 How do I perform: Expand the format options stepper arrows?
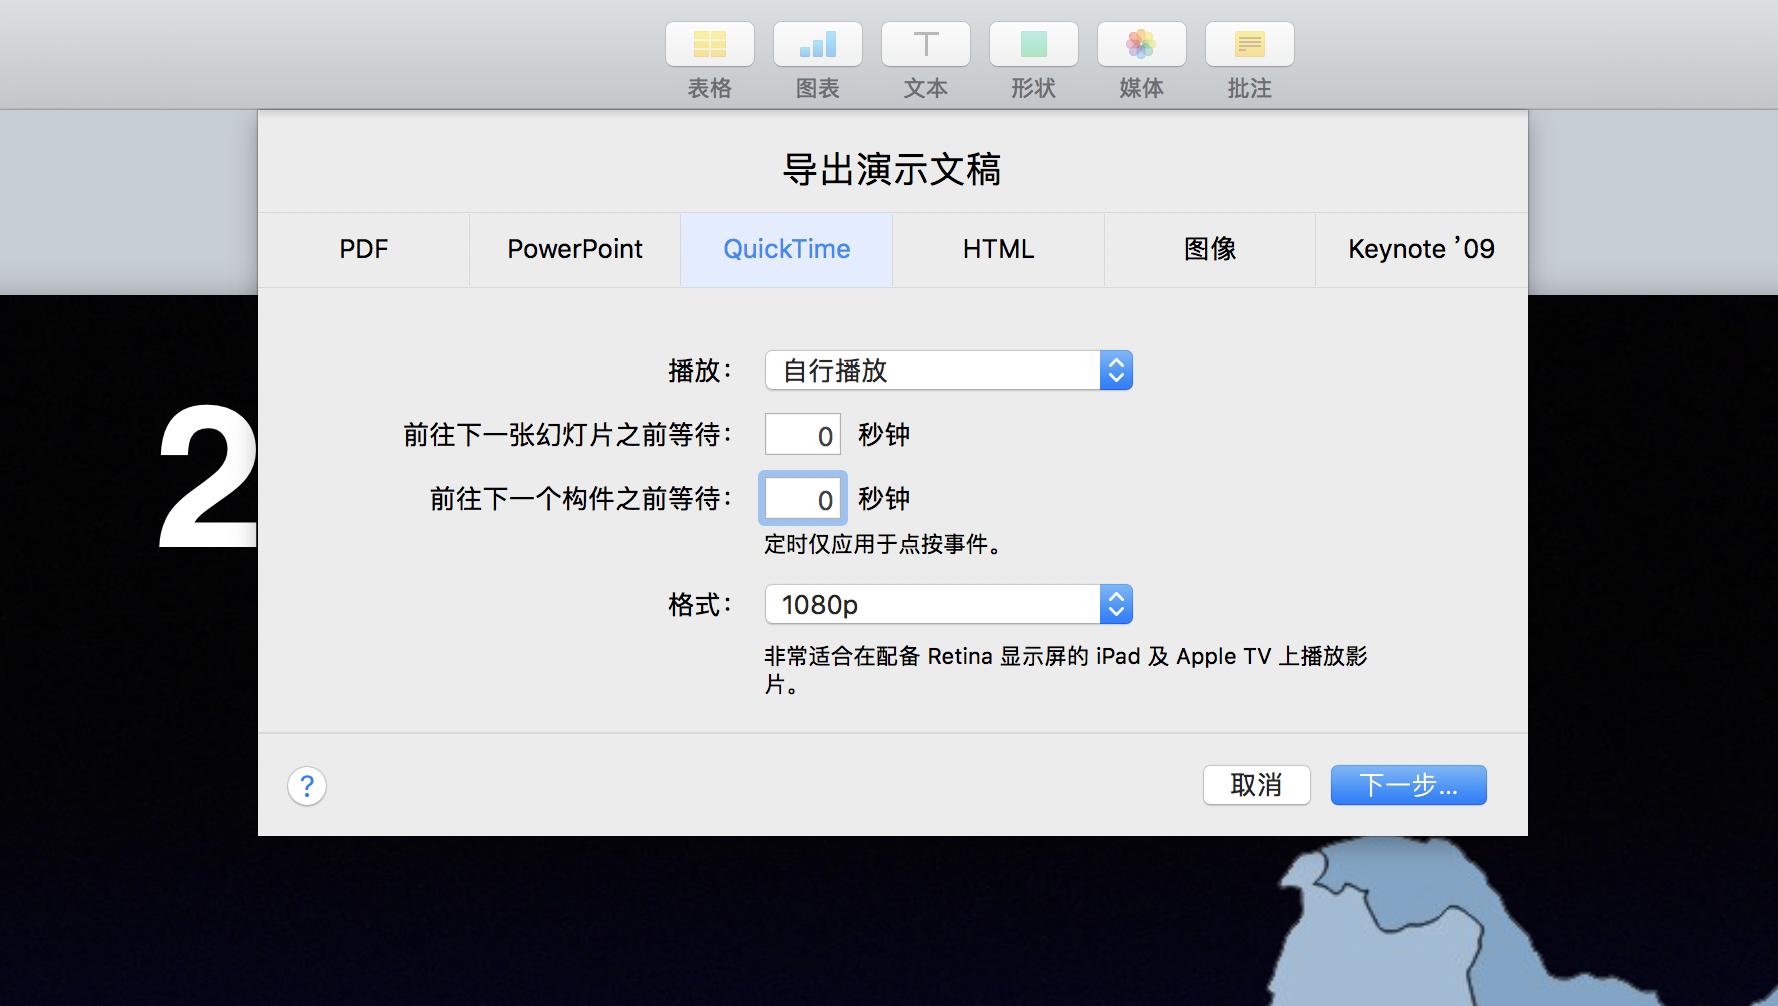(x=1117, y=604)
